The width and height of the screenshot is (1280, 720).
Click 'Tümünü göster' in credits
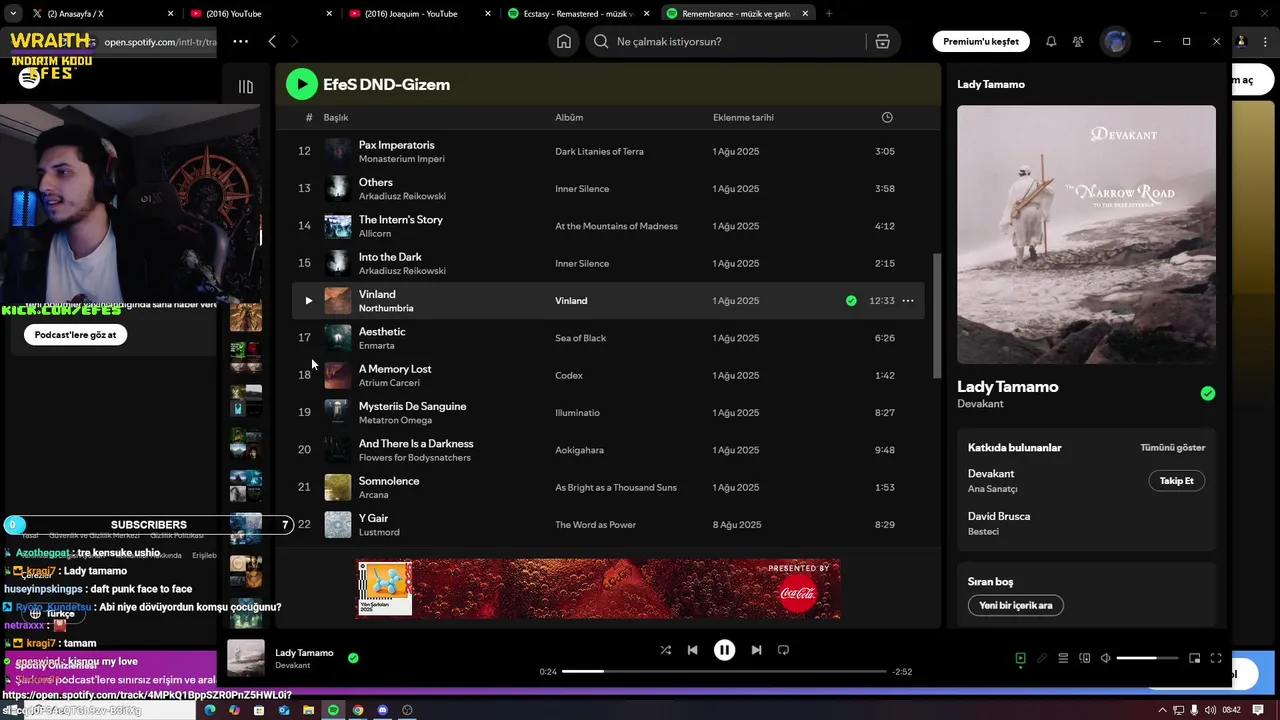pyautogui.click(x=1172, y=448)
